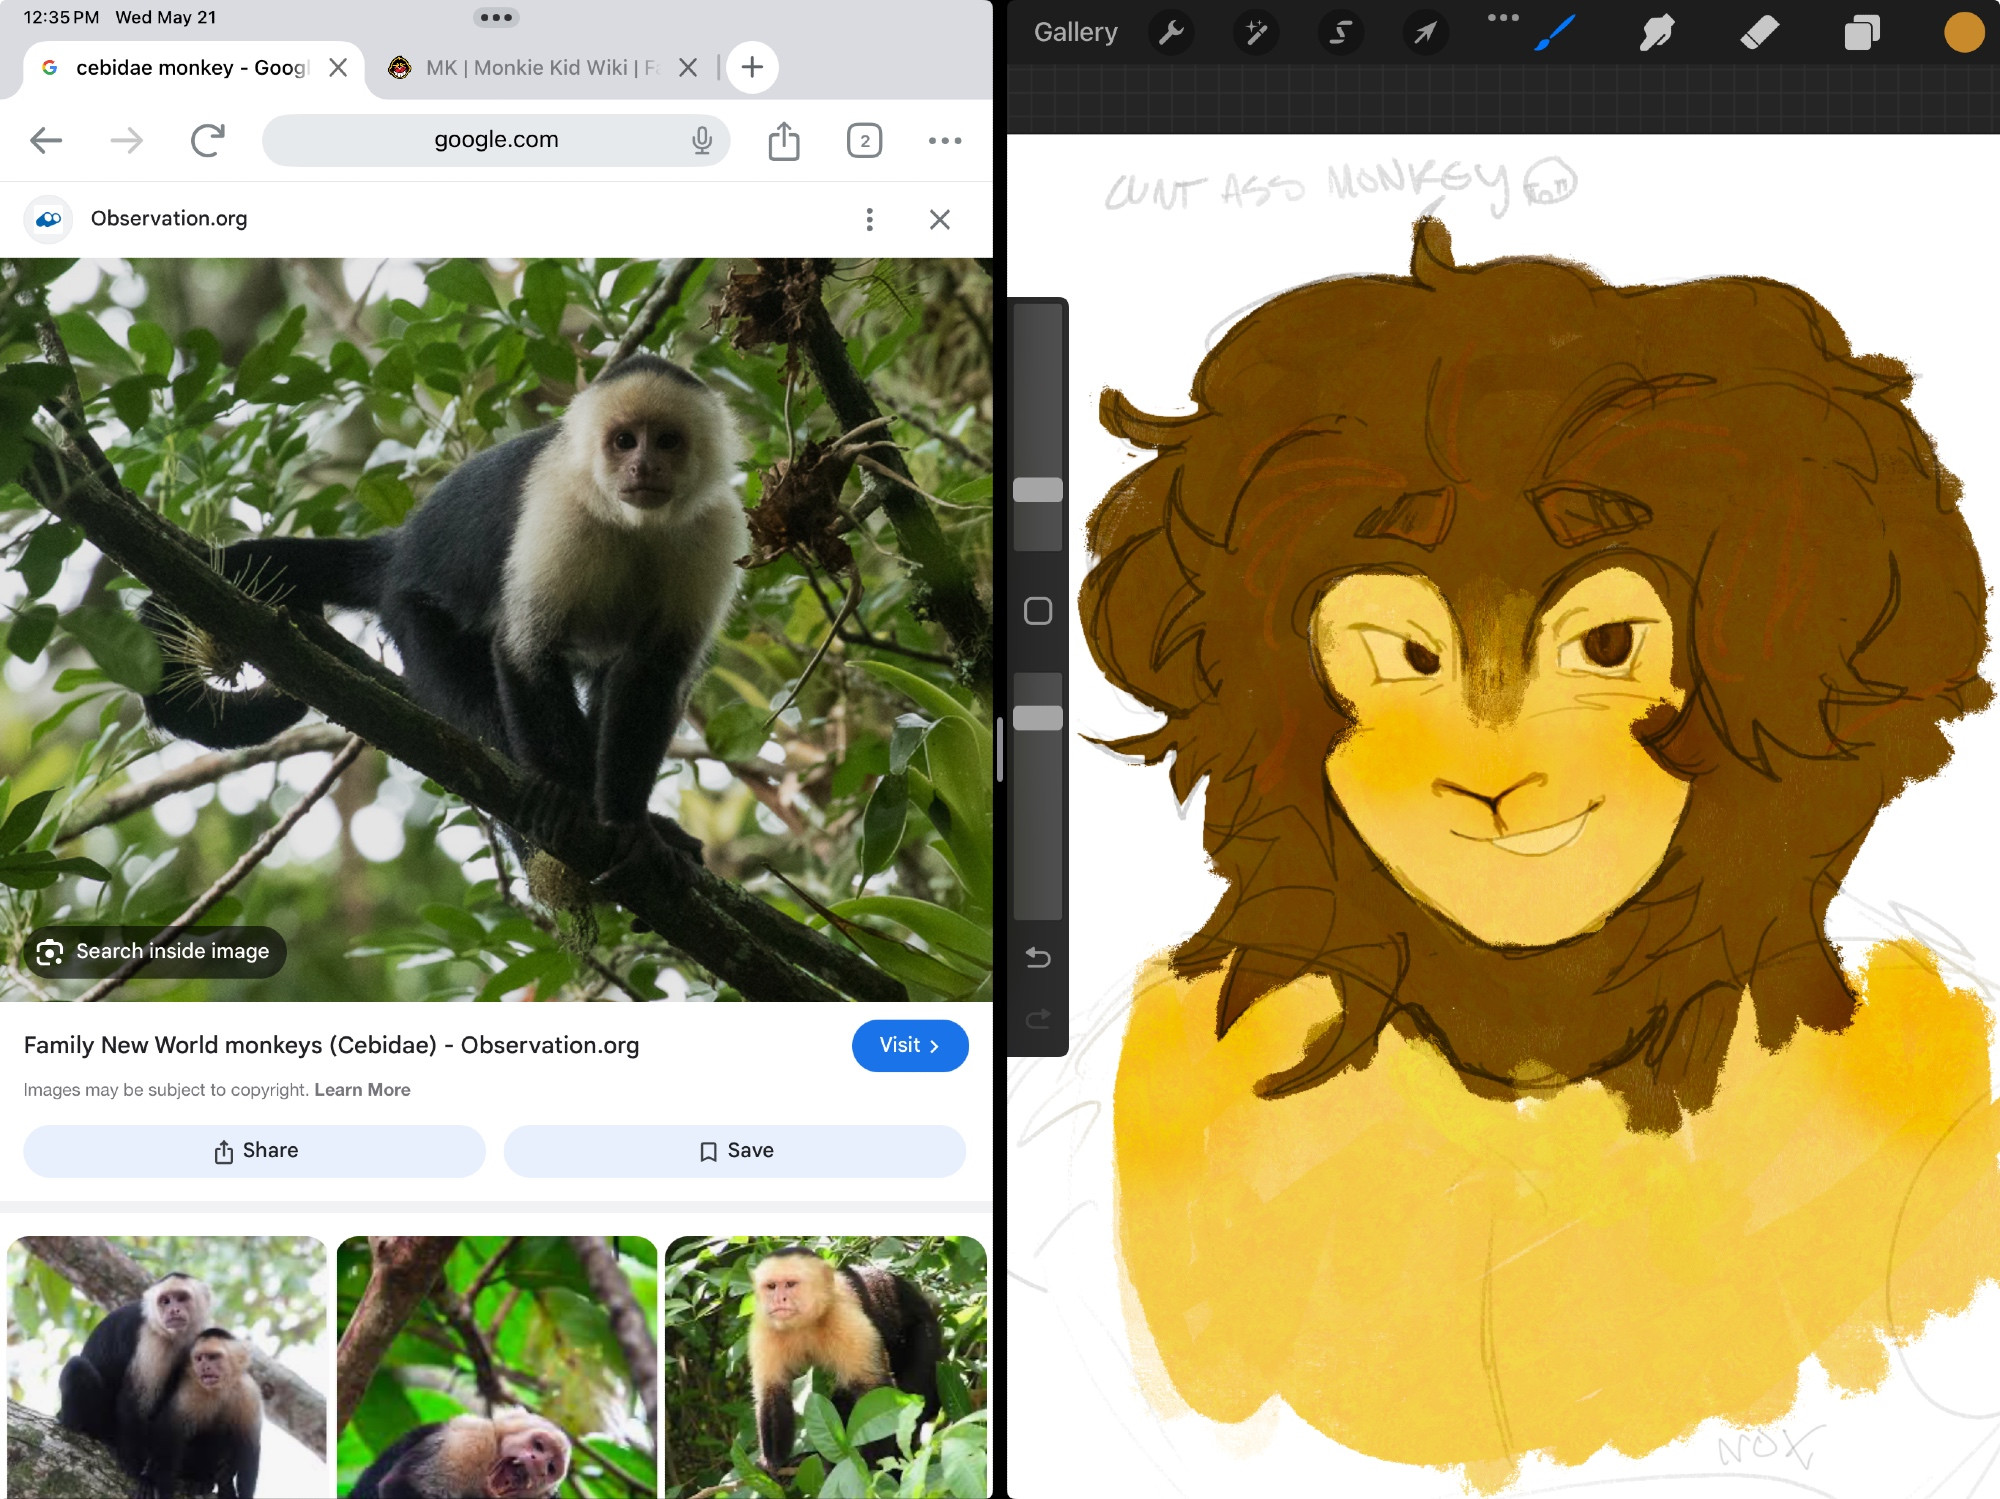Select the Smudge tool in Procreate
2000x1499 pixels.
[x=1657, y=33]
